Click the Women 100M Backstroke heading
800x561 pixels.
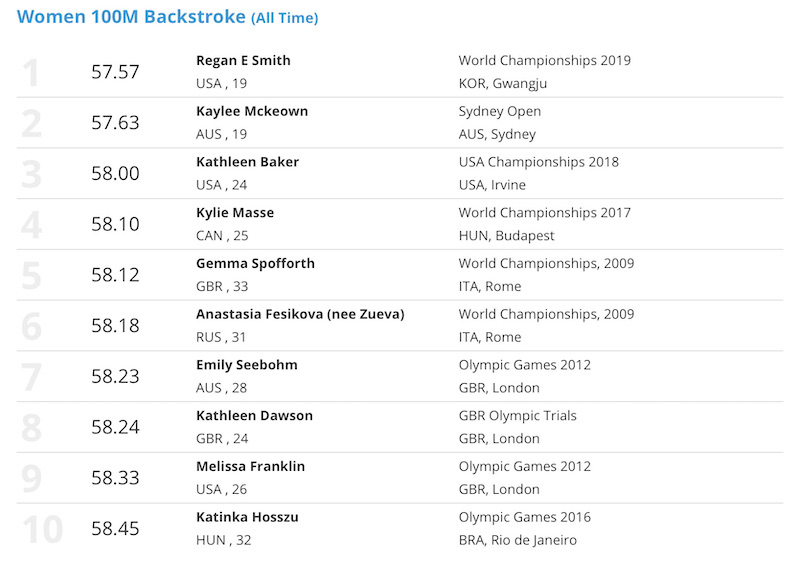[x=167, y=17]
